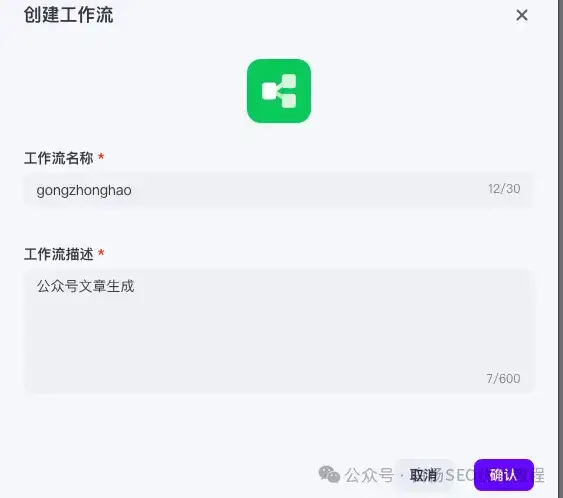Close the 创建工作流 dialog
The image size is (563, 498).
click(522, 15)
